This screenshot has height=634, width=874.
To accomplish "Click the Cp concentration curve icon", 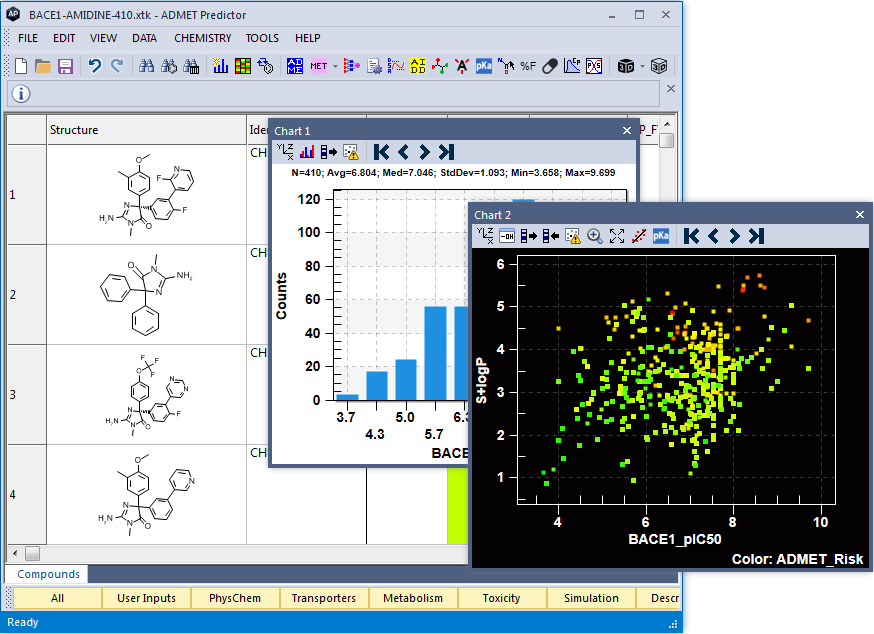I will point(572,66).
